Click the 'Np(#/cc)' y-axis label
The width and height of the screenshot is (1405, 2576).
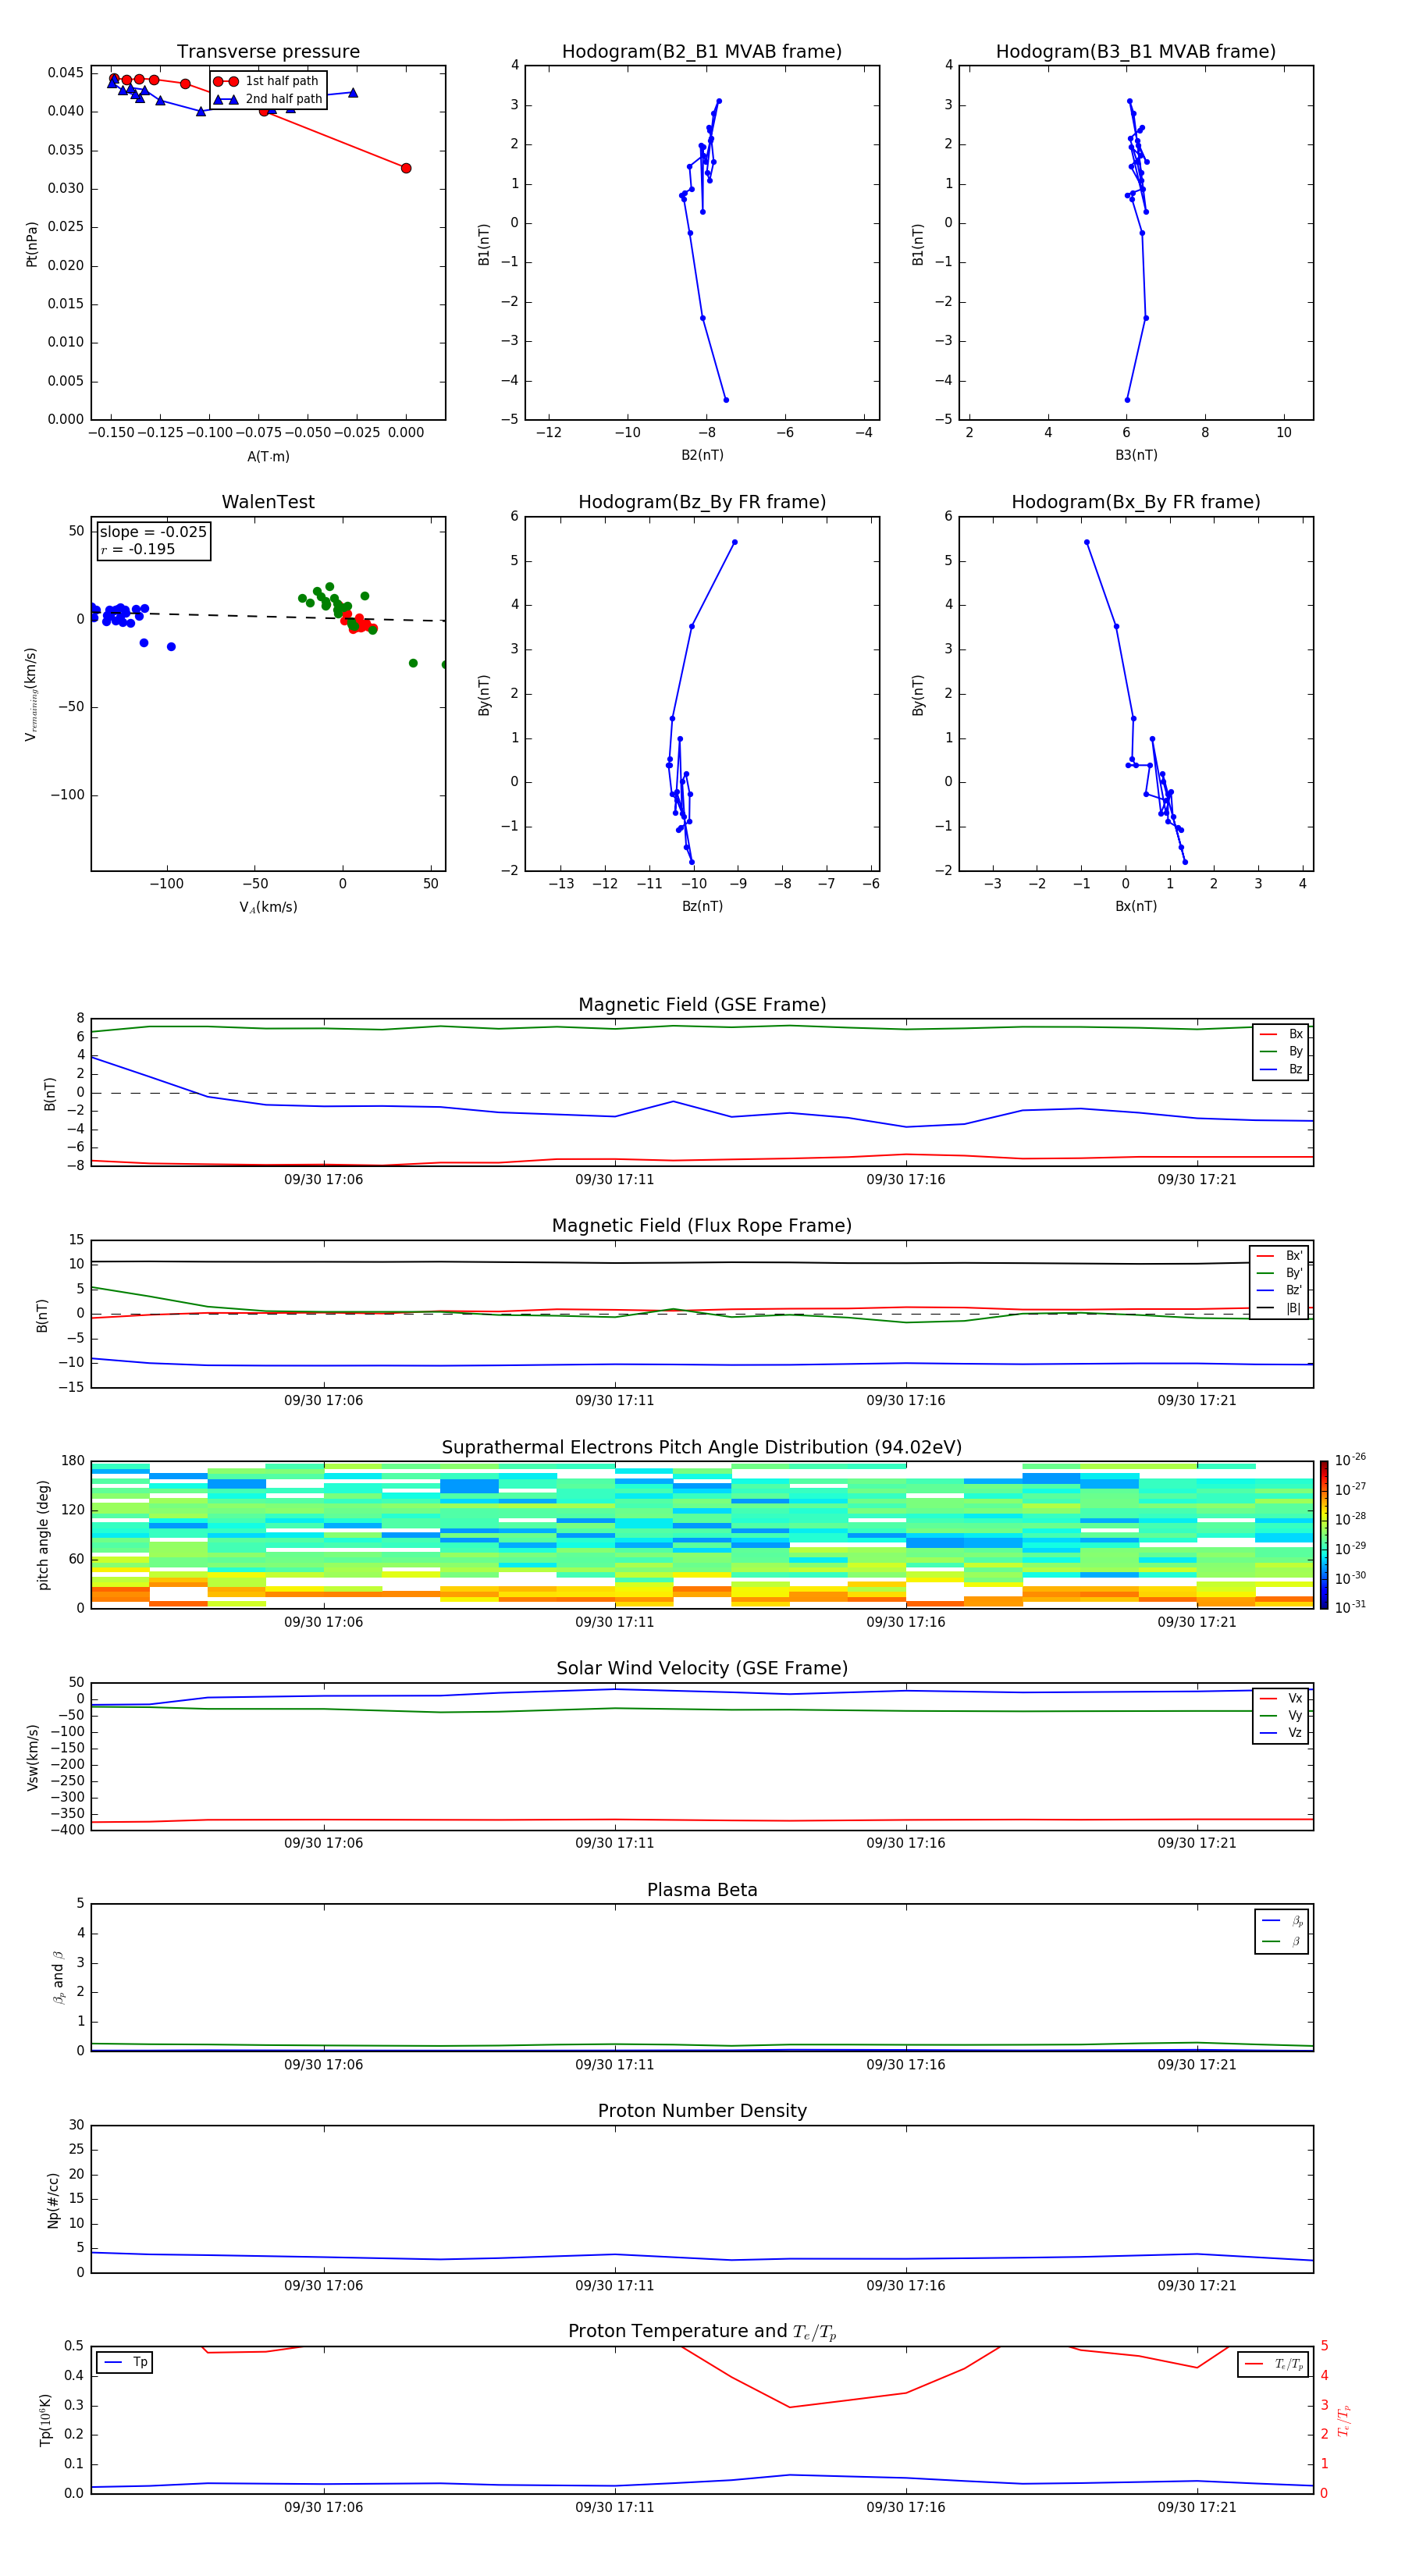pos(53,2199)
